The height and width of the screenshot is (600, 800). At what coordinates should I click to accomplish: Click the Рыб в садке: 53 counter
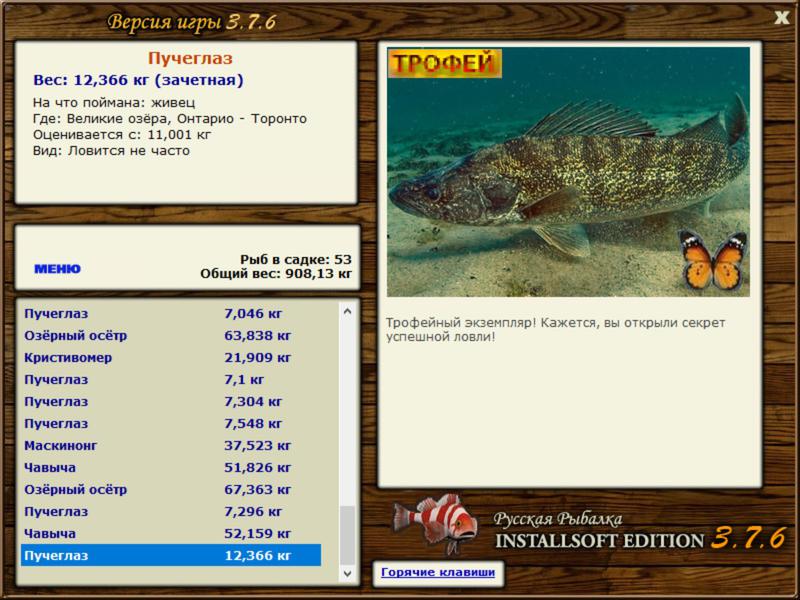296,259
